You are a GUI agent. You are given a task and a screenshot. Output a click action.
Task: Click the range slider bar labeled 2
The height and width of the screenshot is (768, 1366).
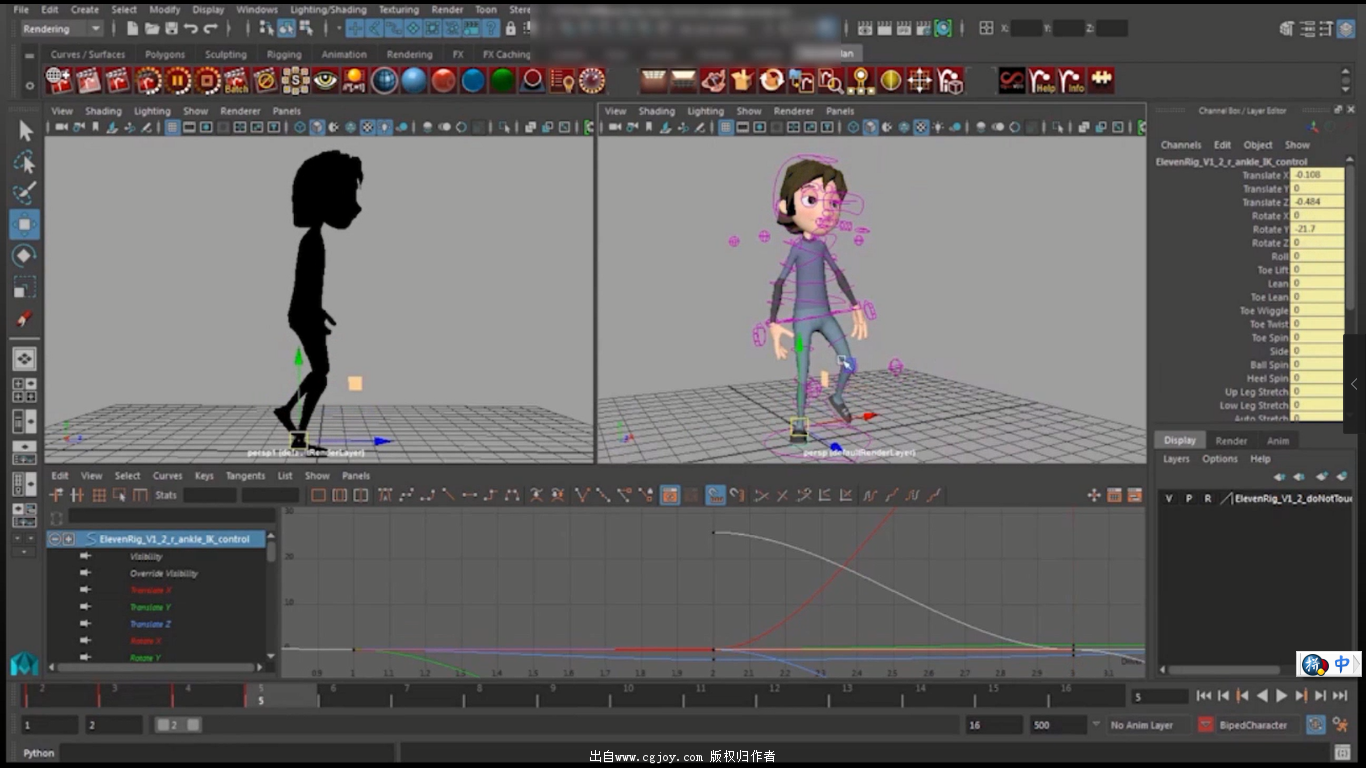178,725
